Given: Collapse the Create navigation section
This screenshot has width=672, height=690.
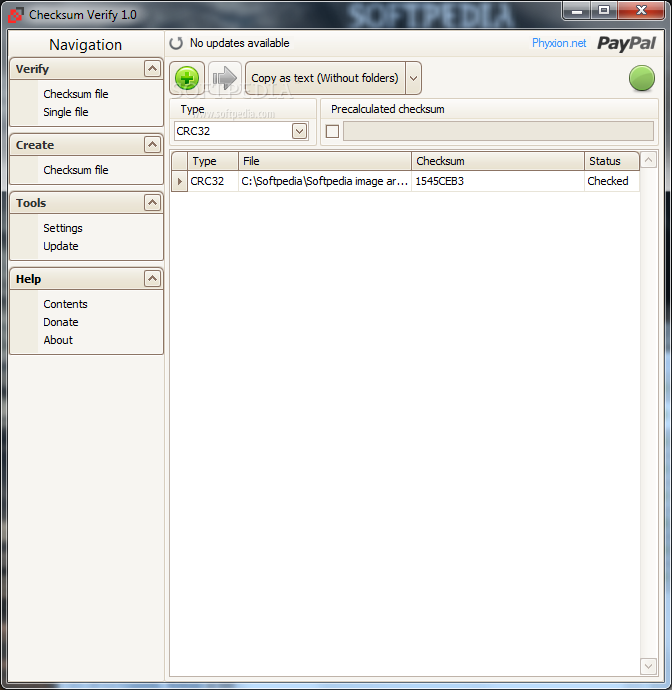Looking at the screenshot, I should point(152,144).
